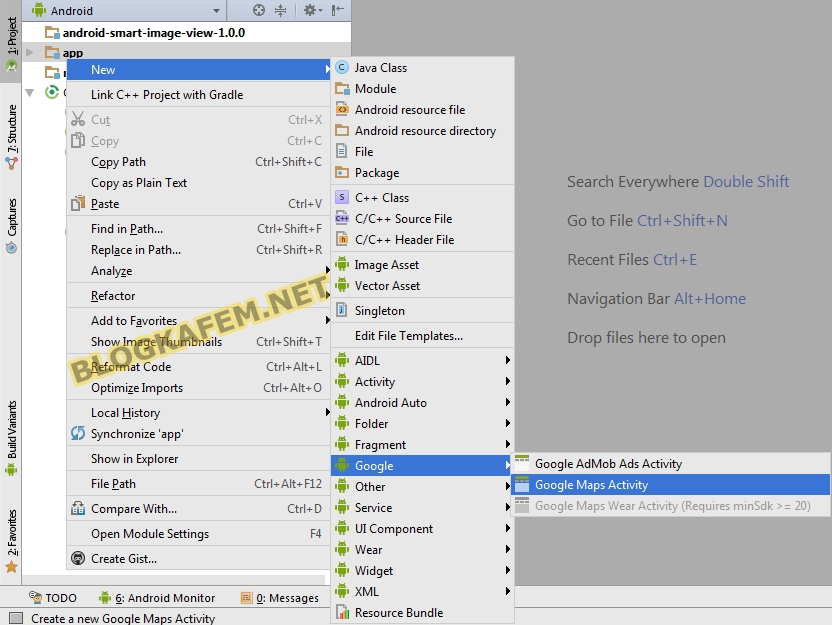Click the Synchronize 'app' refresh icon

click(x=78, y=433)
